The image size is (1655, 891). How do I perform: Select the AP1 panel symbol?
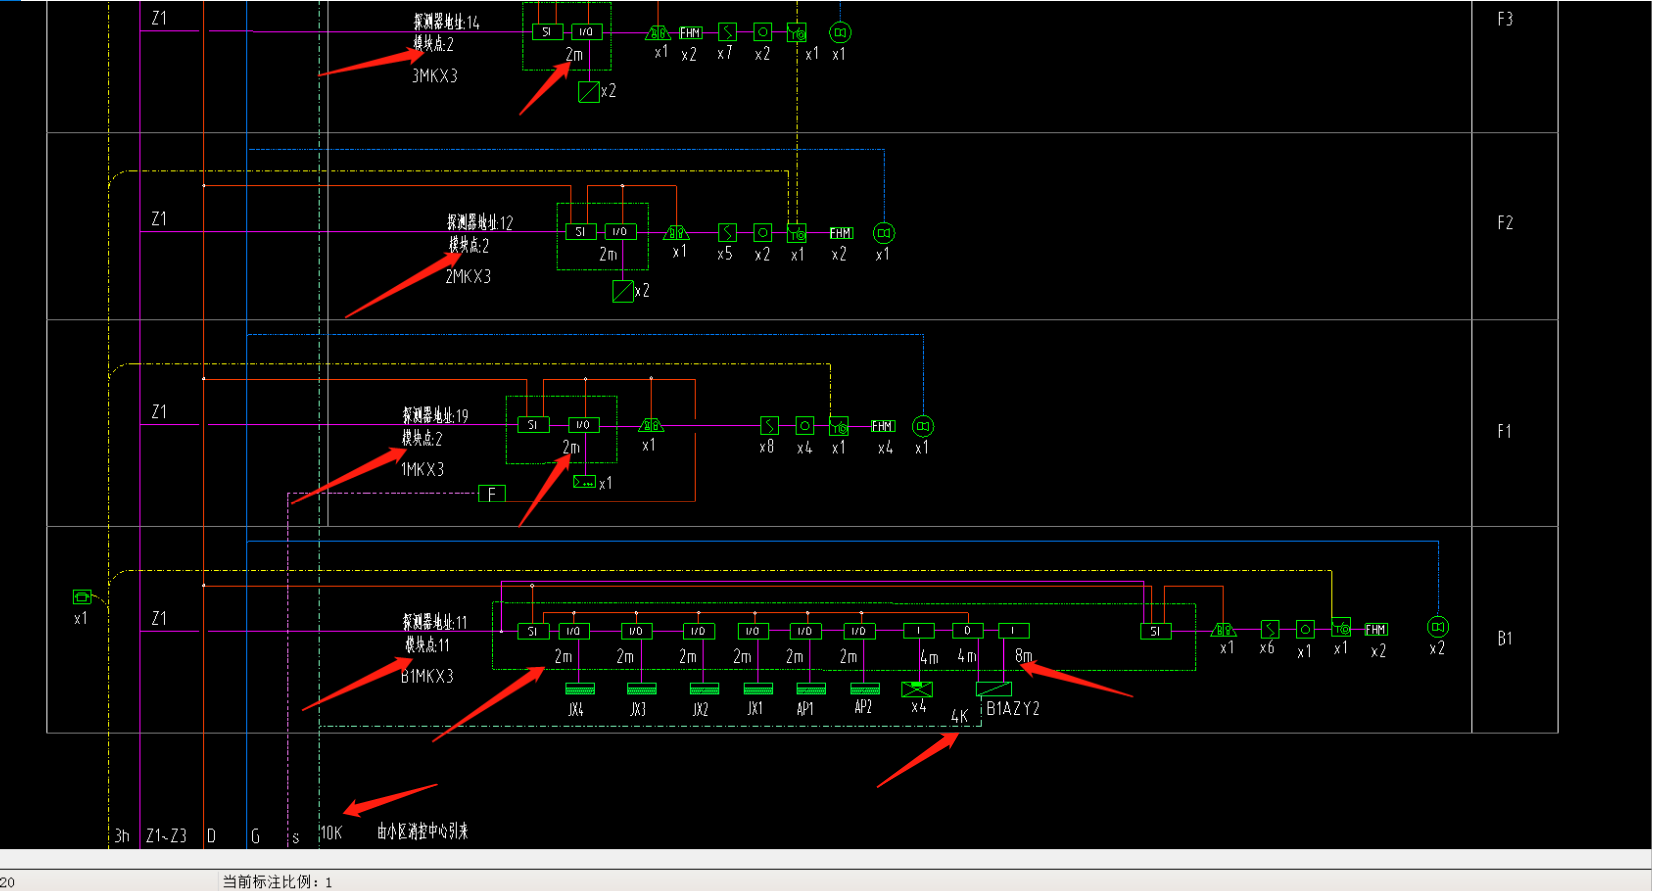pos(810,689)
